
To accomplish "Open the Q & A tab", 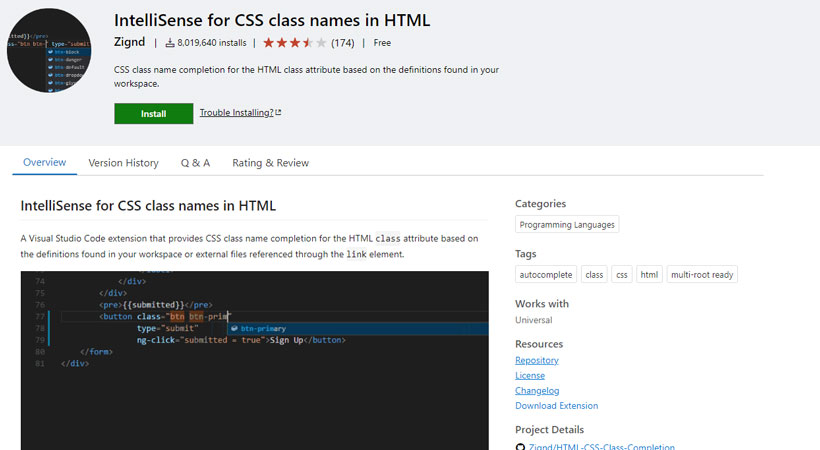I will (x=195, y=163).
